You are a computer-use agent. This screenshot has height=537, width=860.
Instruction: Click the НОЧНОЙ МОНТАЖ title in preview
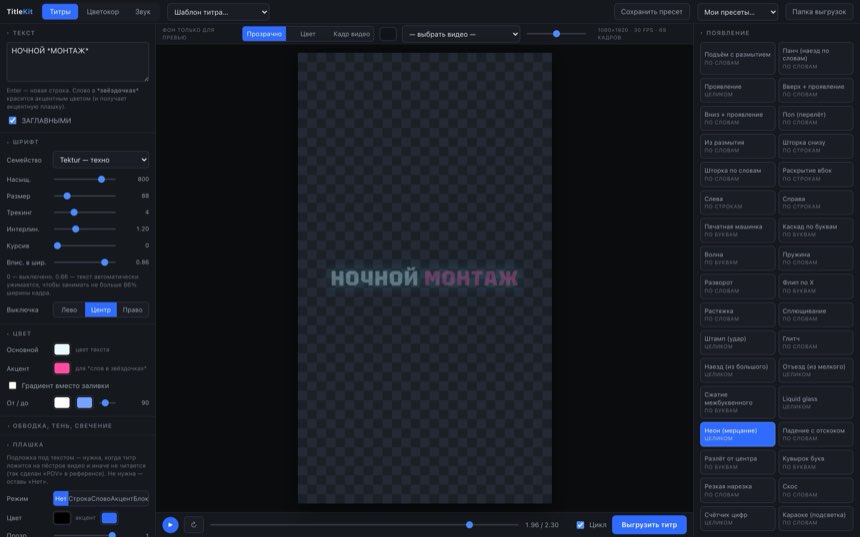tap(424, 278)
